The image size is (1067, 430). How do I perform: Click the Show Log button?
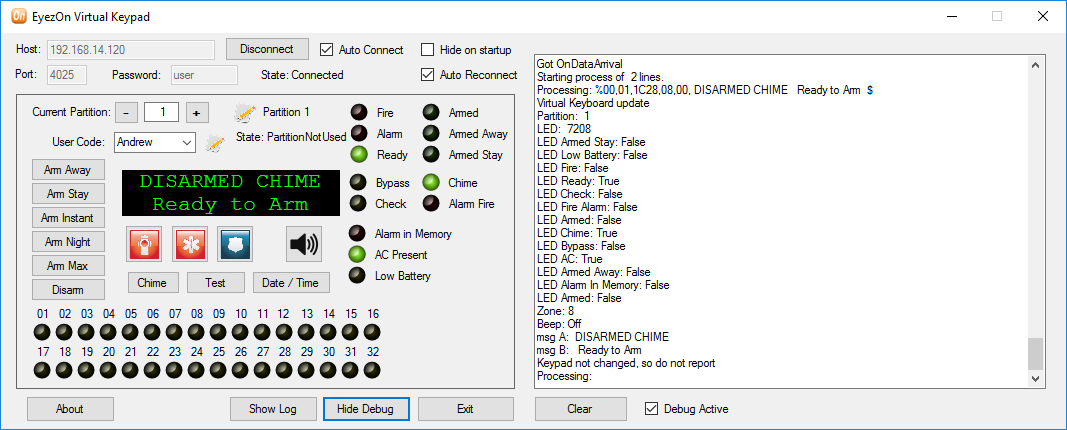pyautogui.click(x=273, y=409)
